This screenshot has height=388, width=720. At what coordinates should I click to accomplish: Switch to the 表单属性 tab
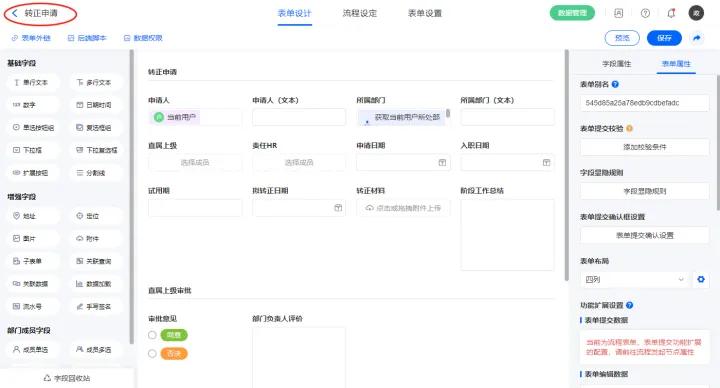(676, 64)
